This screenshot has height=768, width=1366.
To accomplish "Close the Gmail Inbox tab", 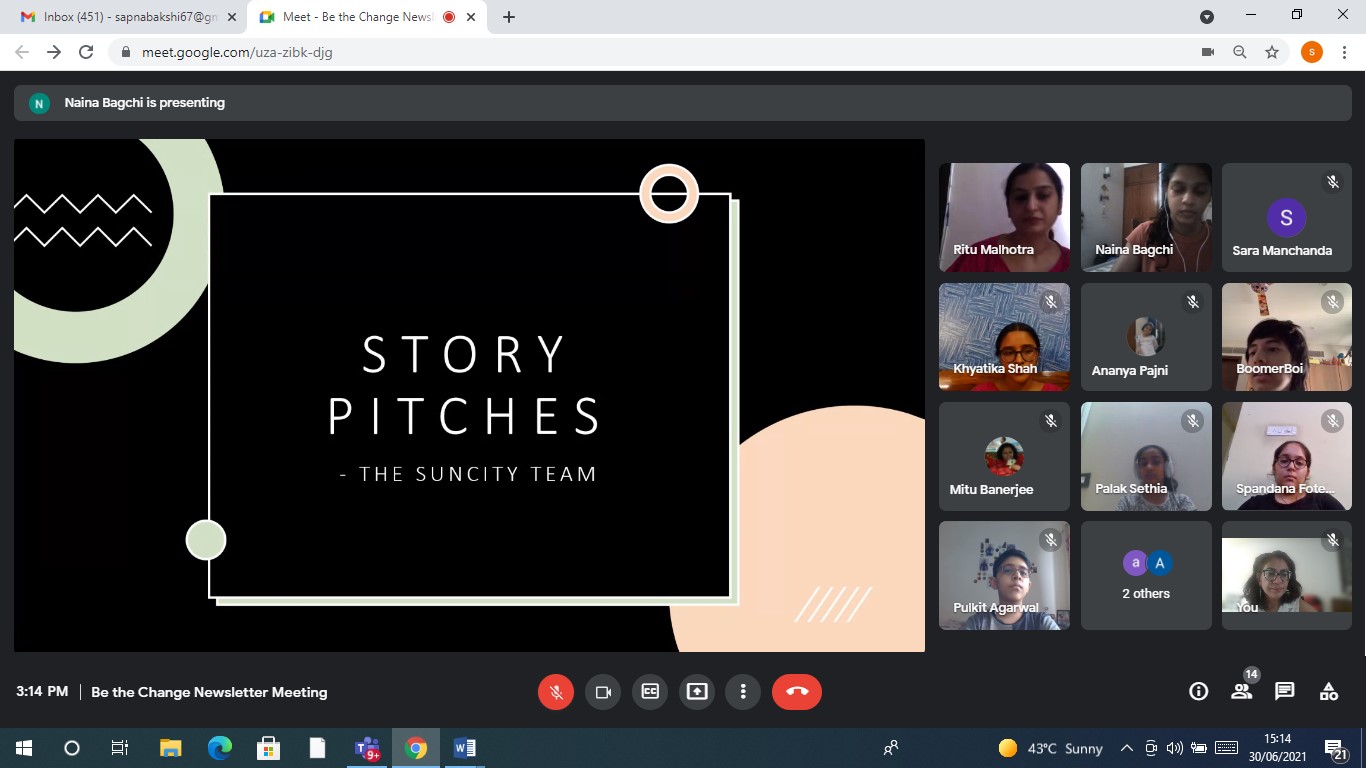I will (231, 17).
